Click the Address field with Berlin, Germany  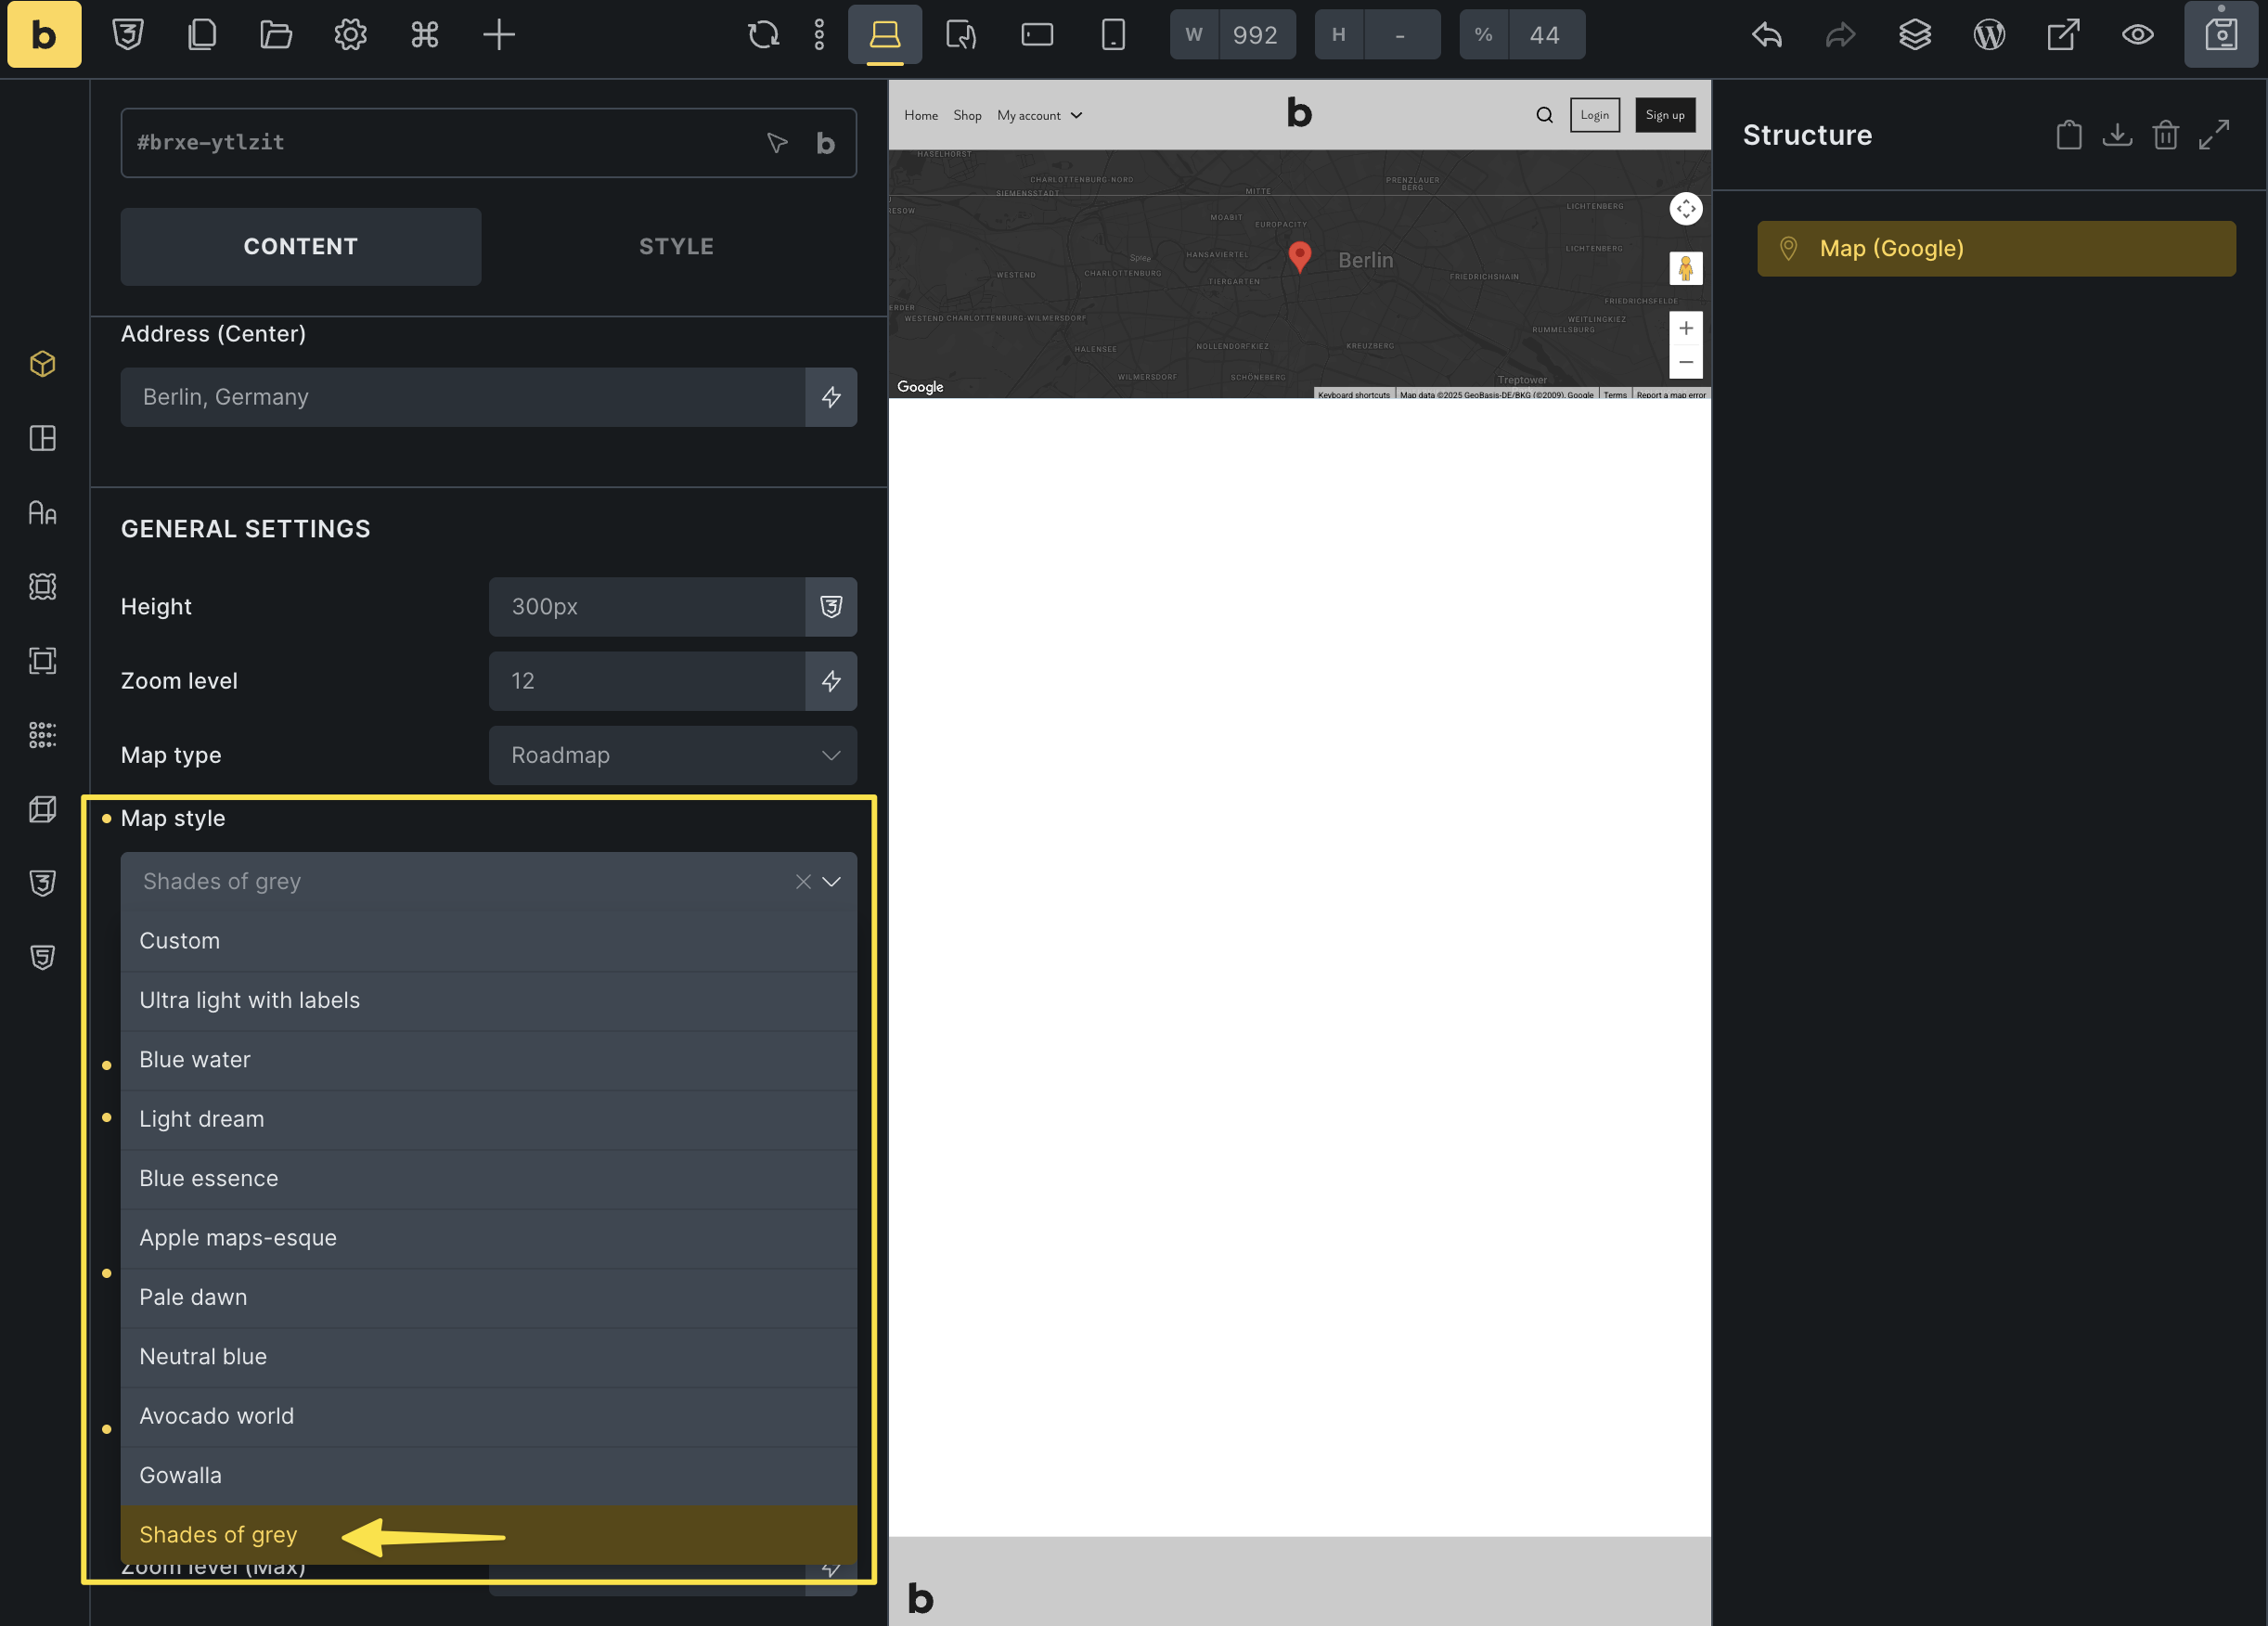(463, 397)
